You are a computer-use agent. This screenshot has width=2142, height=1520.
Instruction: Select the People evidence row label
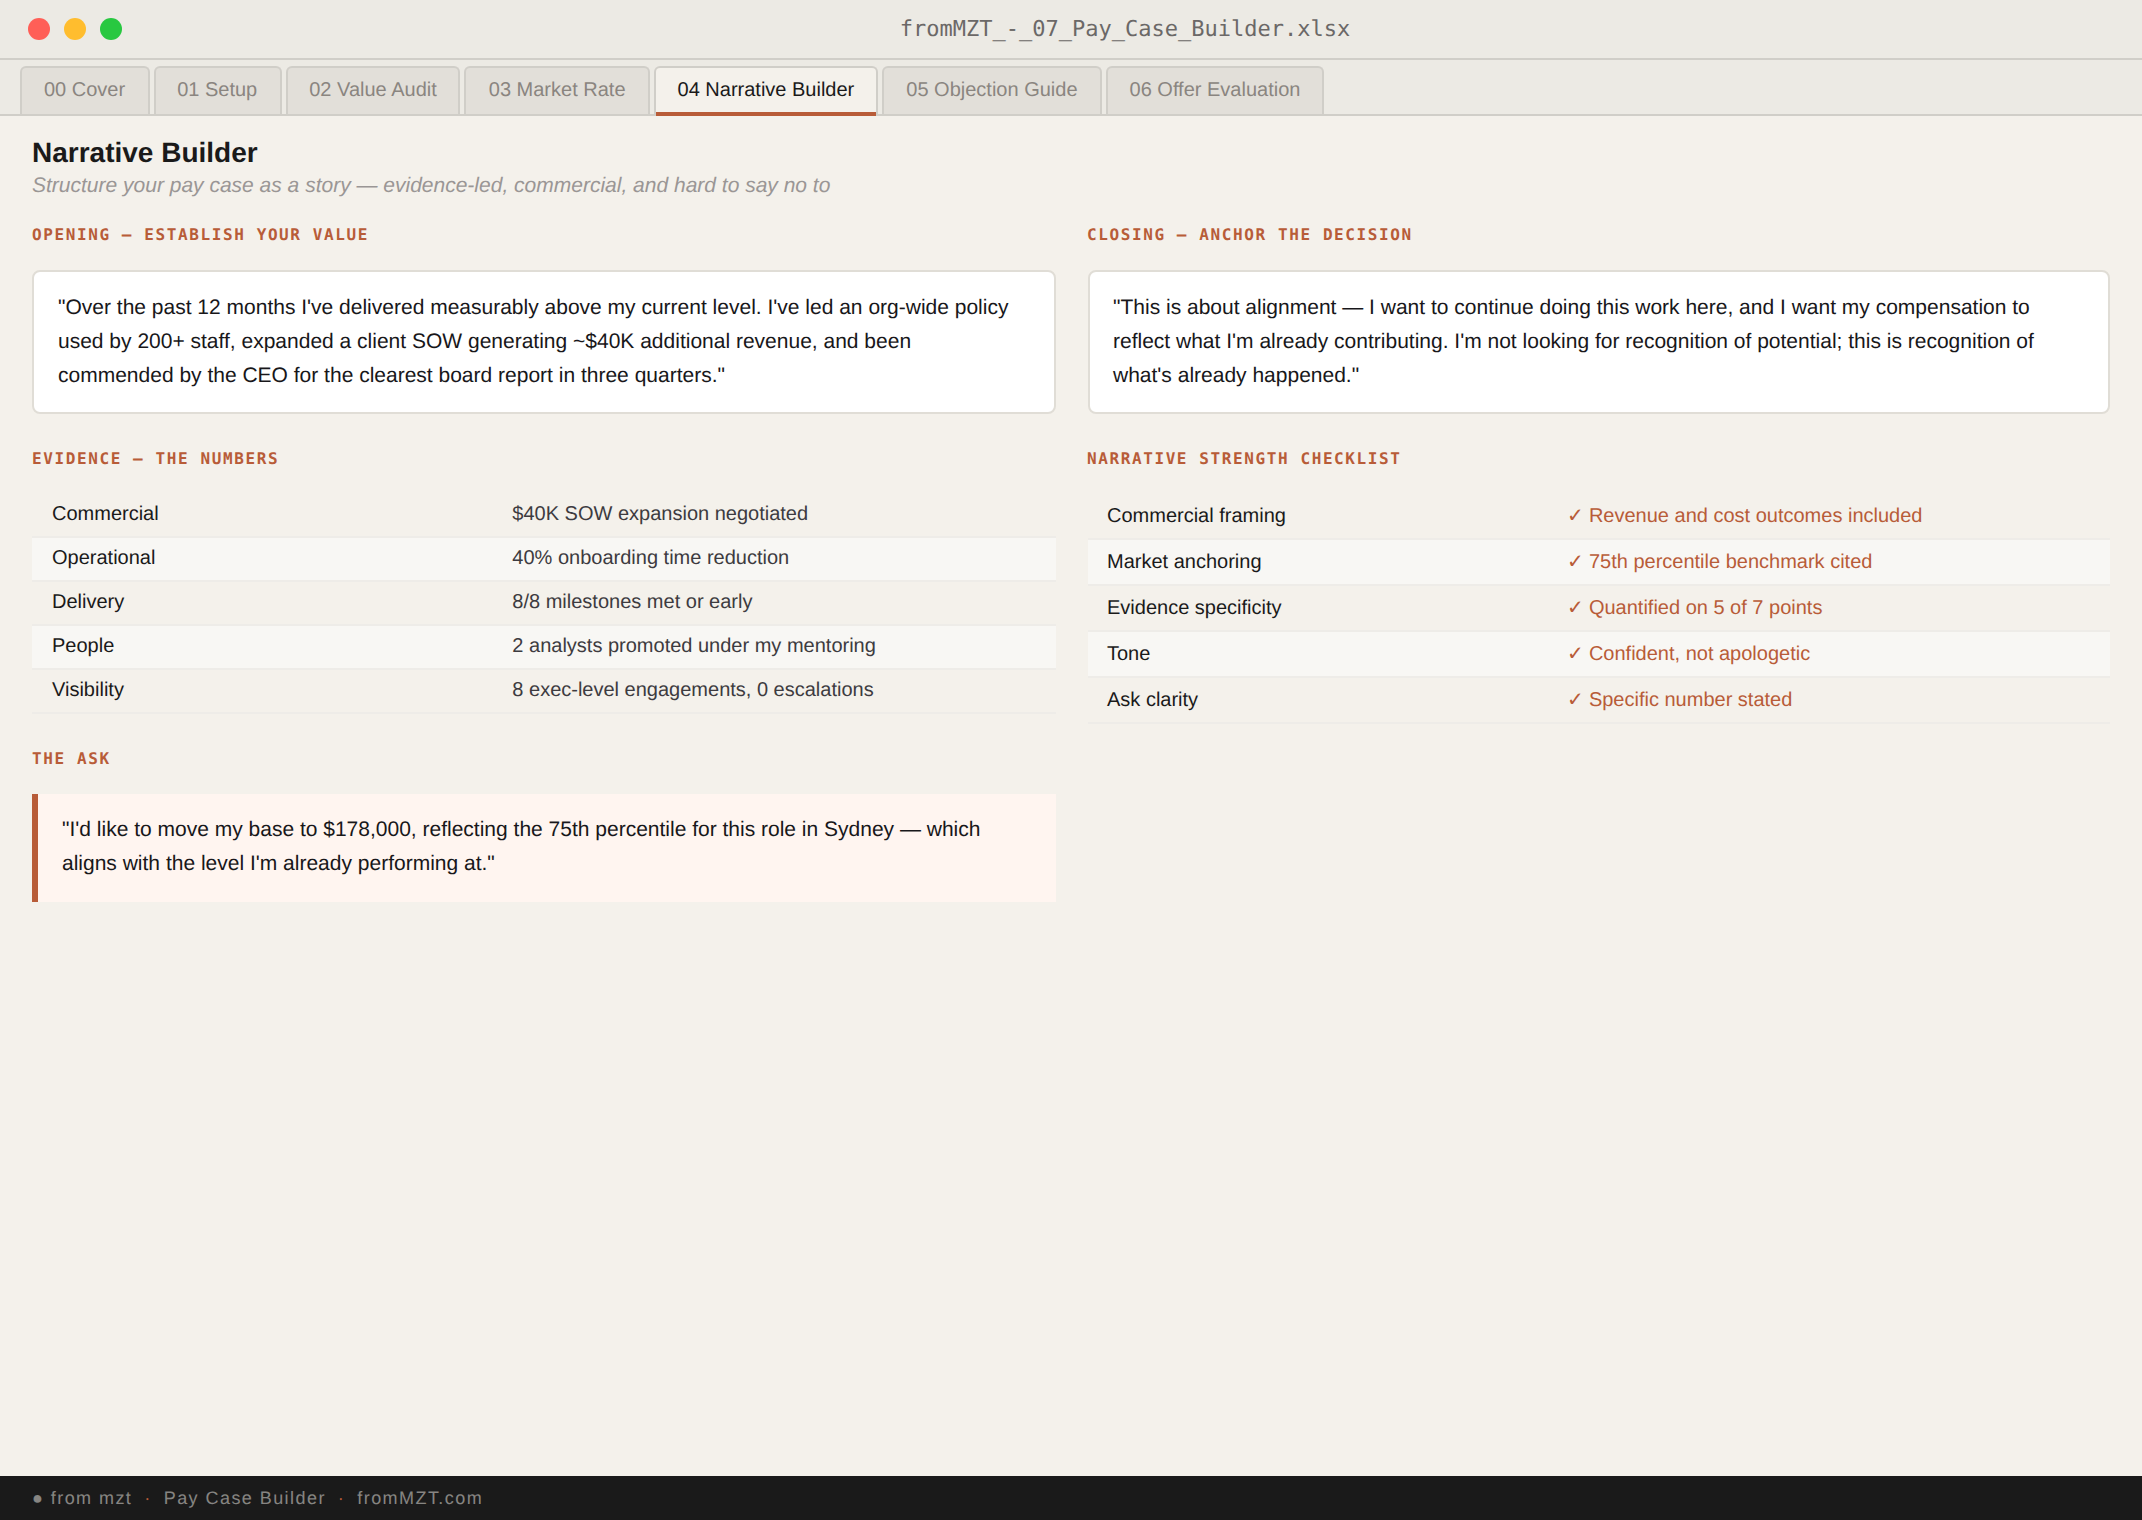(83, 646)
